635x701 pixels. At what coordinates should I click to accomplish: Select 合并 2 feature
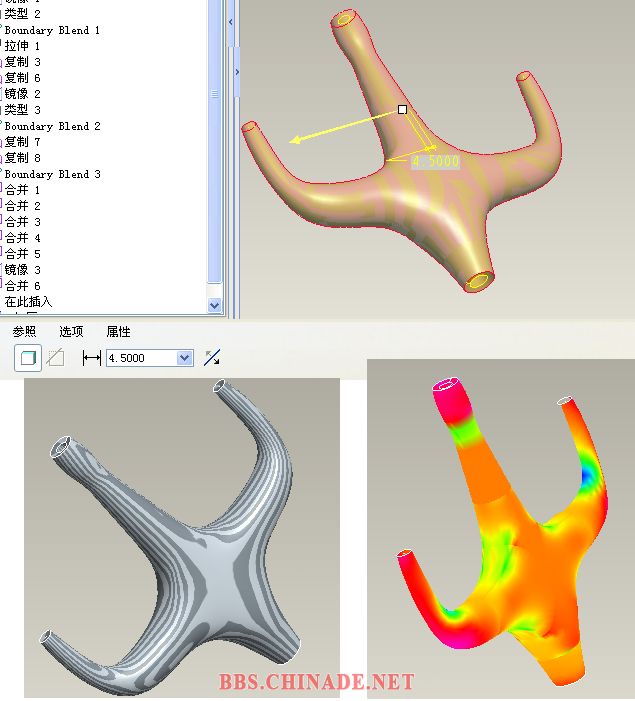click(x=22, y=206)
